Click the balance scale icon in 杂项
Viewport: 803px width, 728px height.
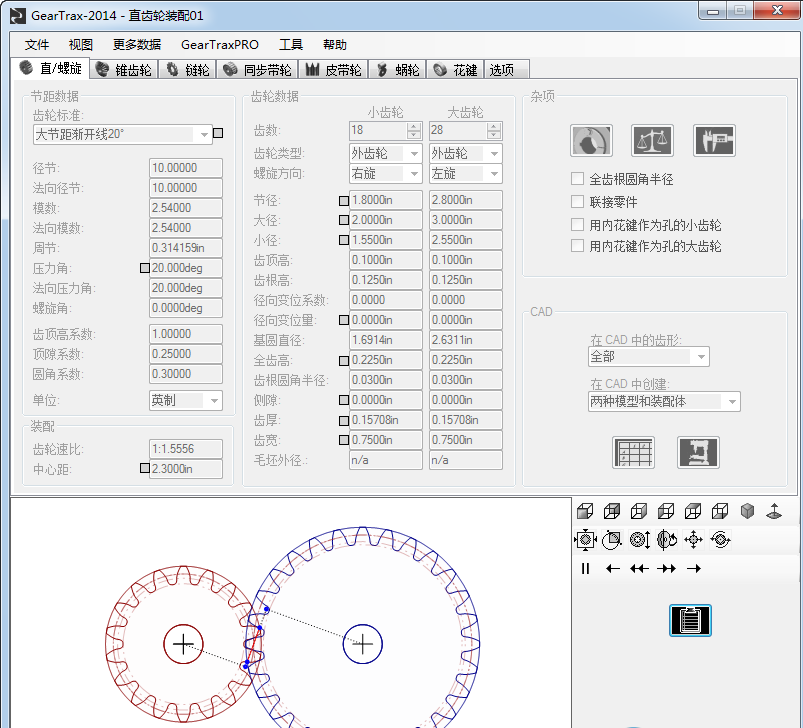[652, 141]
